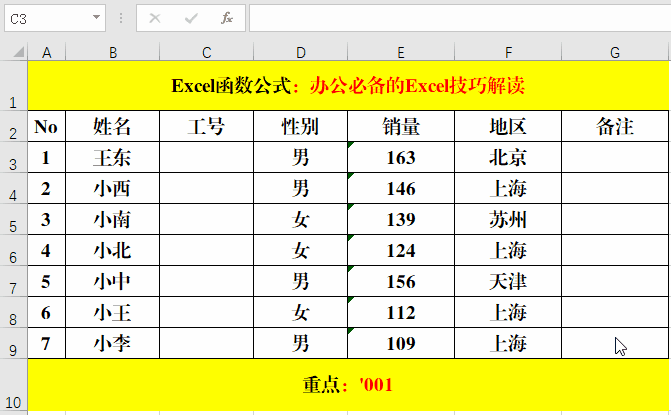Click the 性别 header cell

tap(301, 126)
